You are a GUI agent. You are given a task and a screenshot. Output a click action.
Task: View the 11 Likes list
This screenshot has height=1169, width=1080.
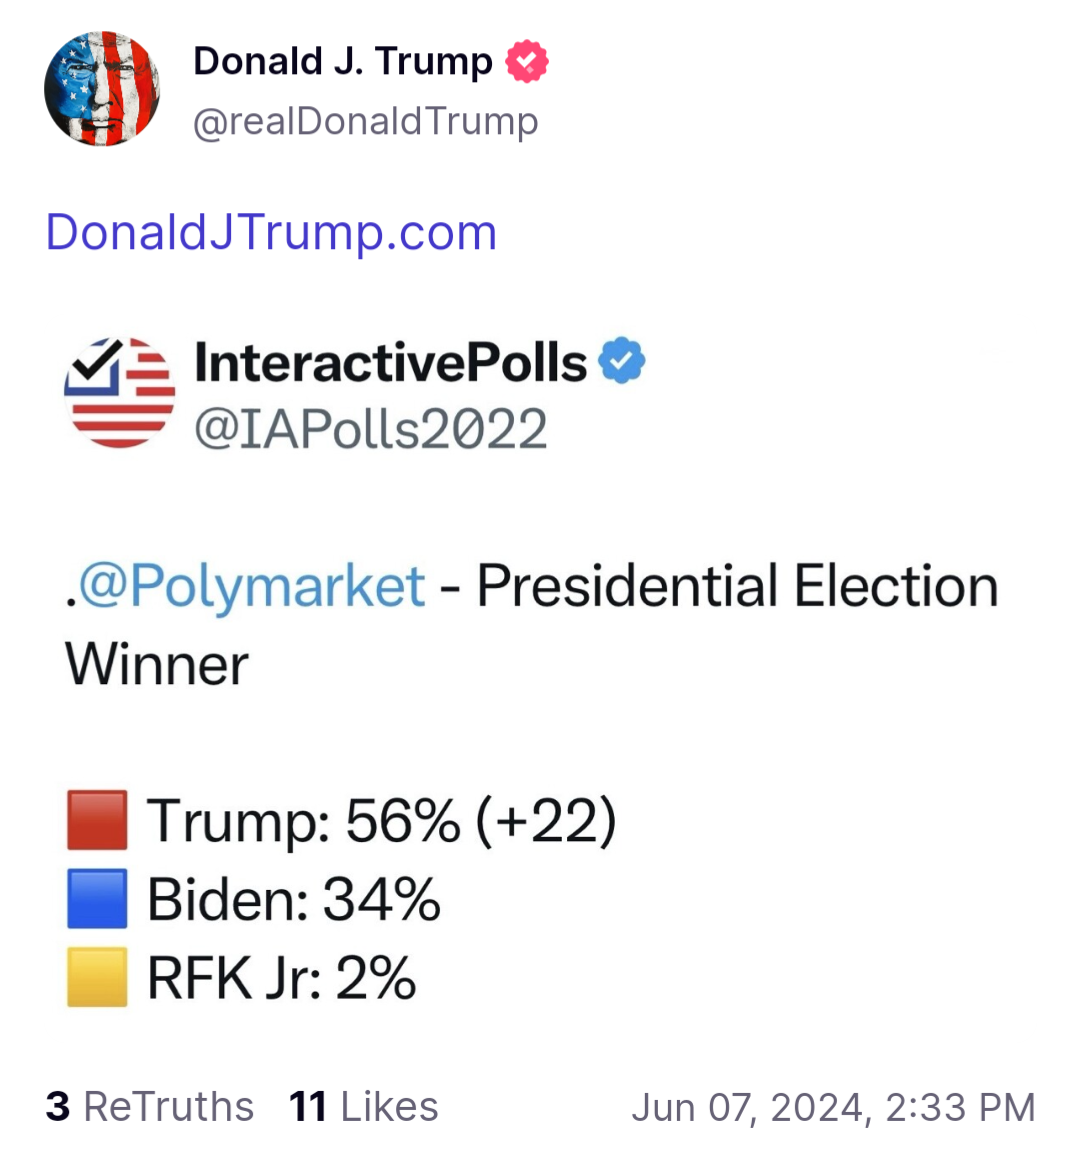[x=364, y=1106]
